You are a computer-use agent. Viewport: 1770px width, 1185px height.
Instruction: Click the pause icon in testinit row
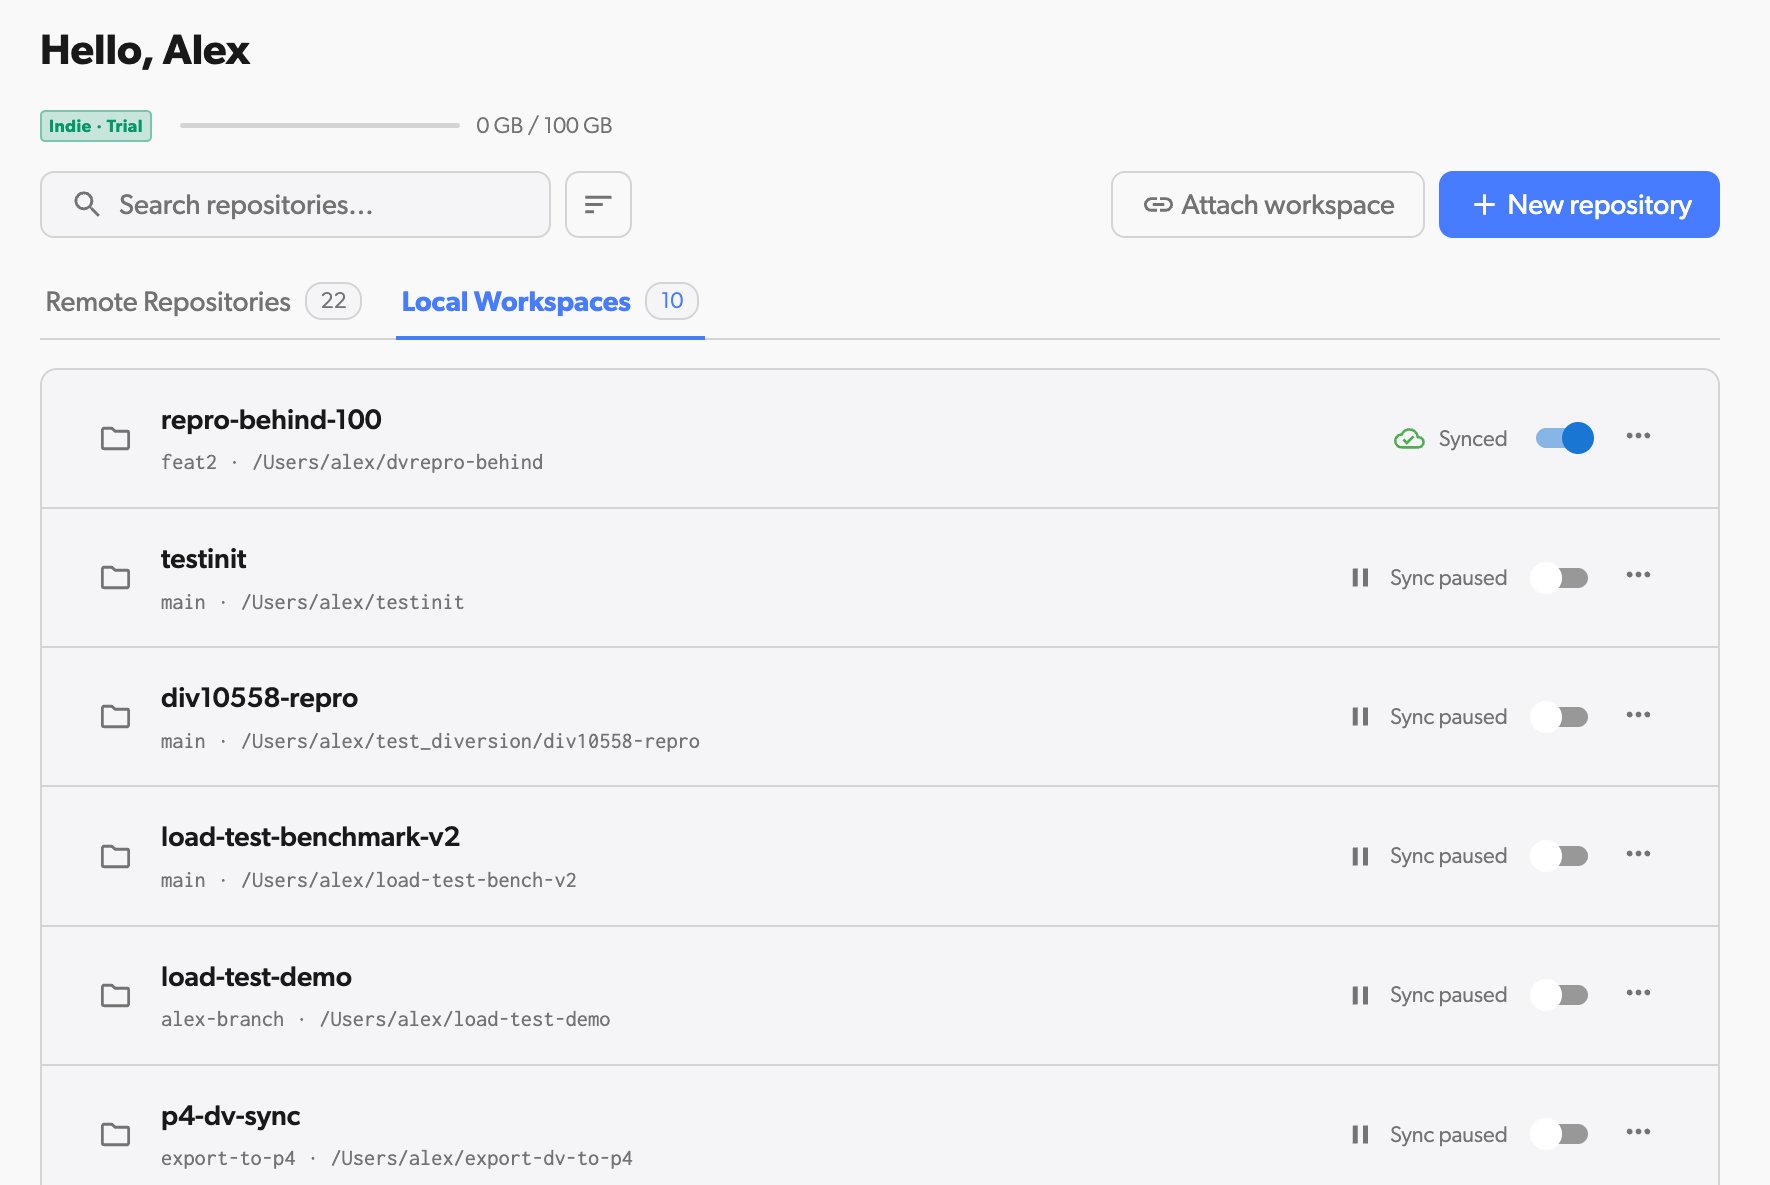pyautogui.click(x=1360, y=577)
